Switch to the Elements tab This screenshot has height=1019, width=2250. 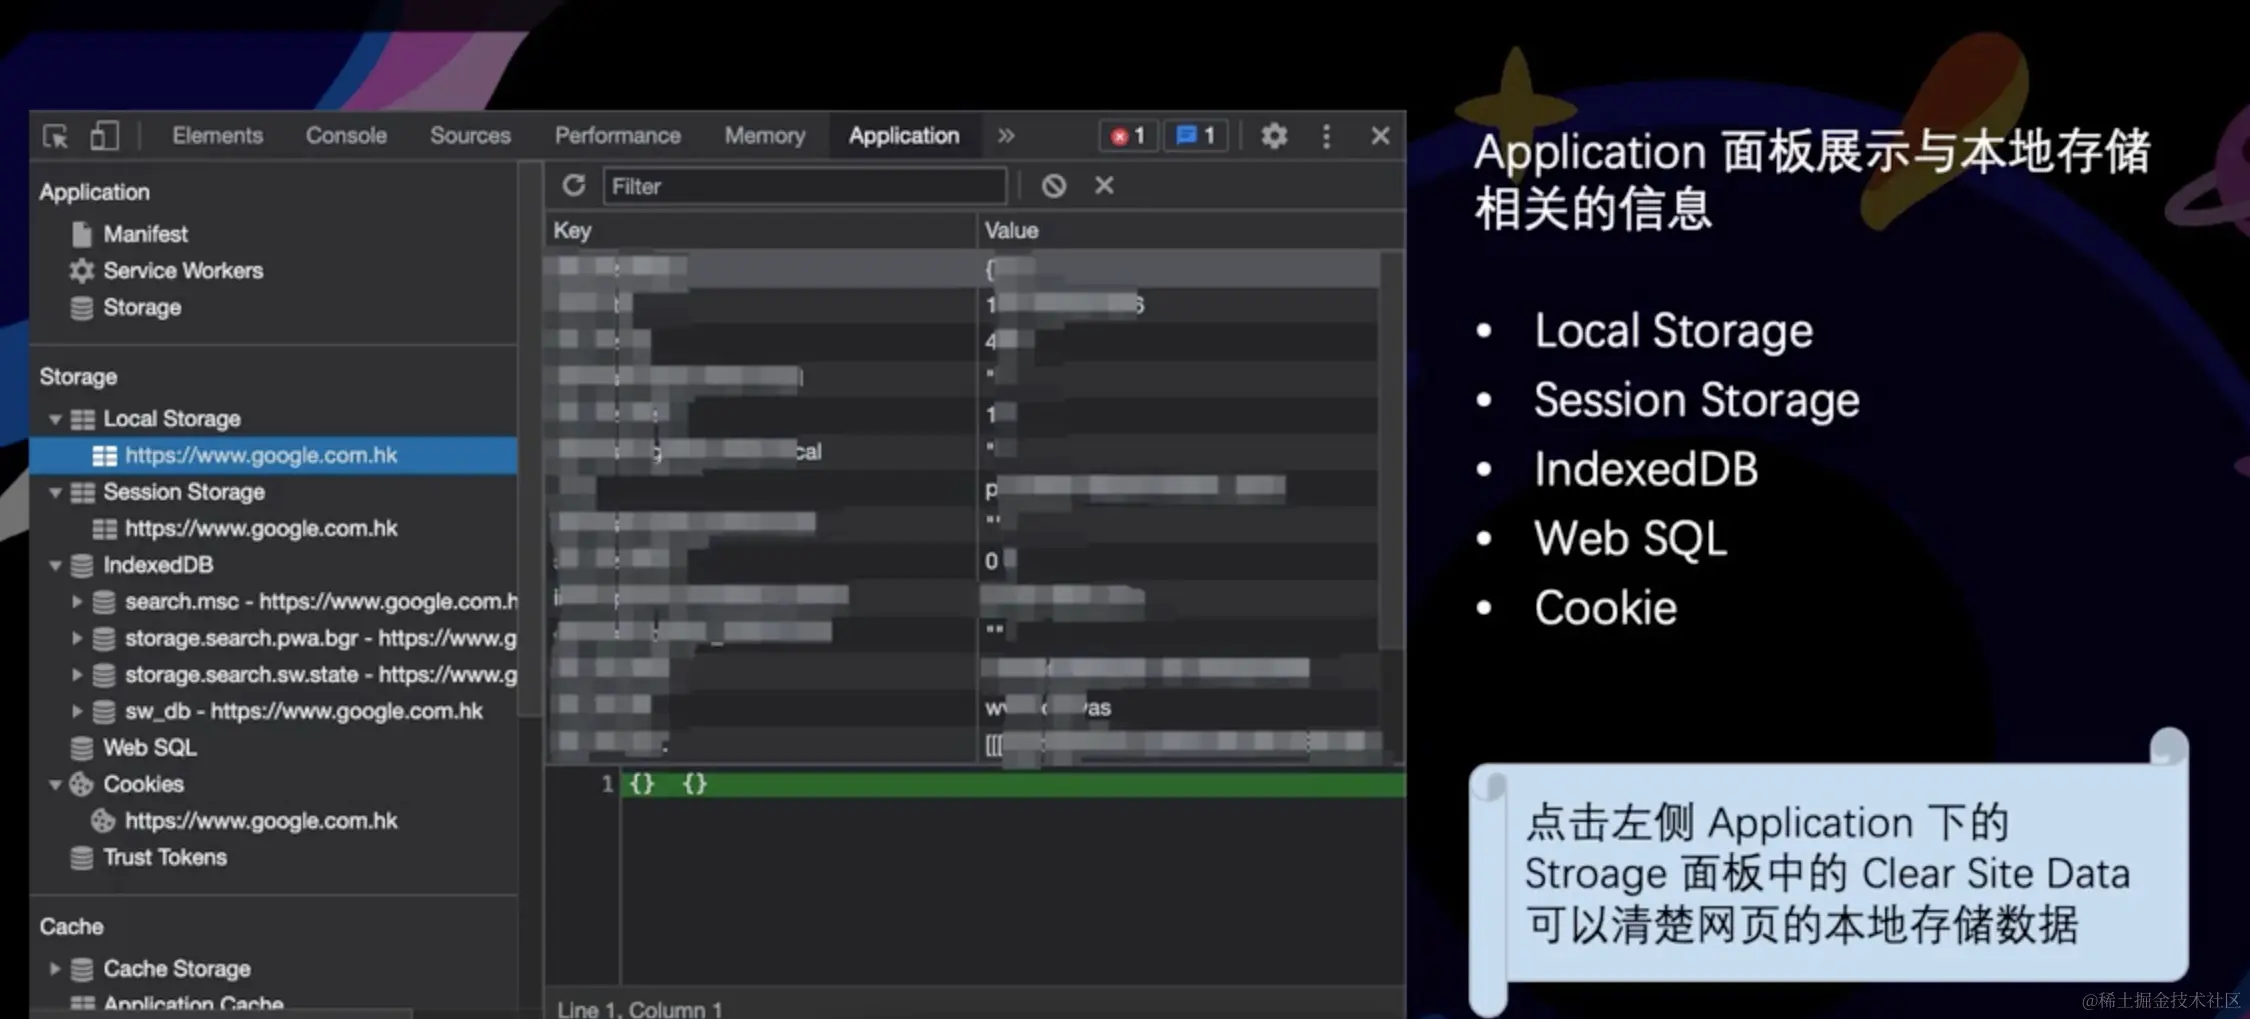click(217, 136)
